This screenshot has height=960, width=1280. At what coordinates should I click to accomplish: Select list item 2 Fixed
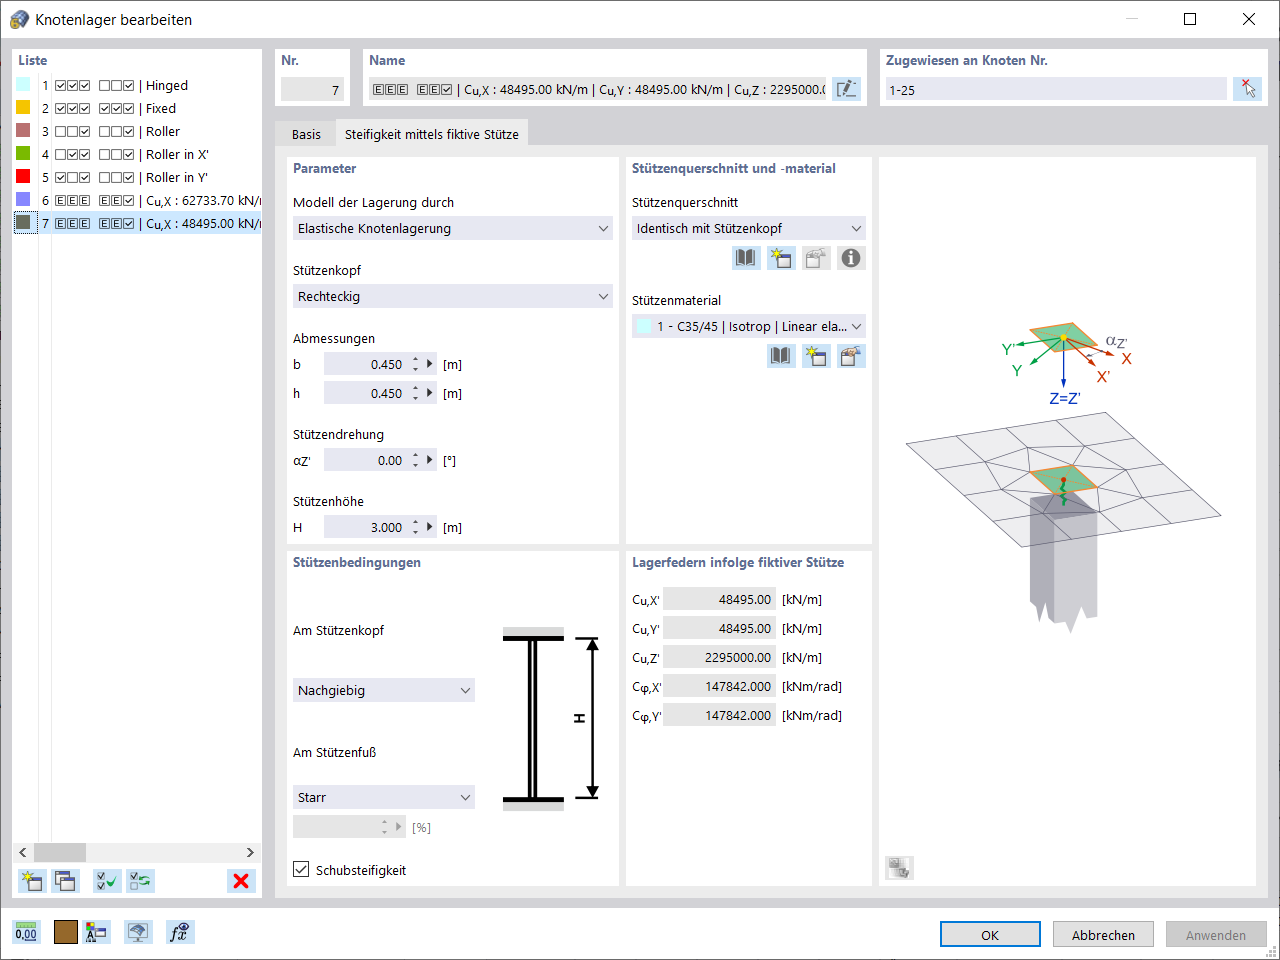click(138, 108)
